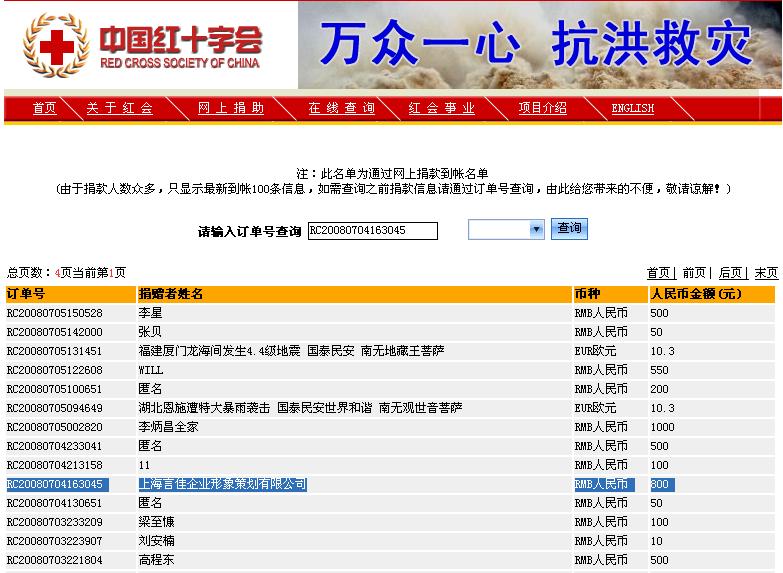This screenshot has width=783, height=573.
Task: Click order number RC20080705150528
Action: tap(54, 313)
